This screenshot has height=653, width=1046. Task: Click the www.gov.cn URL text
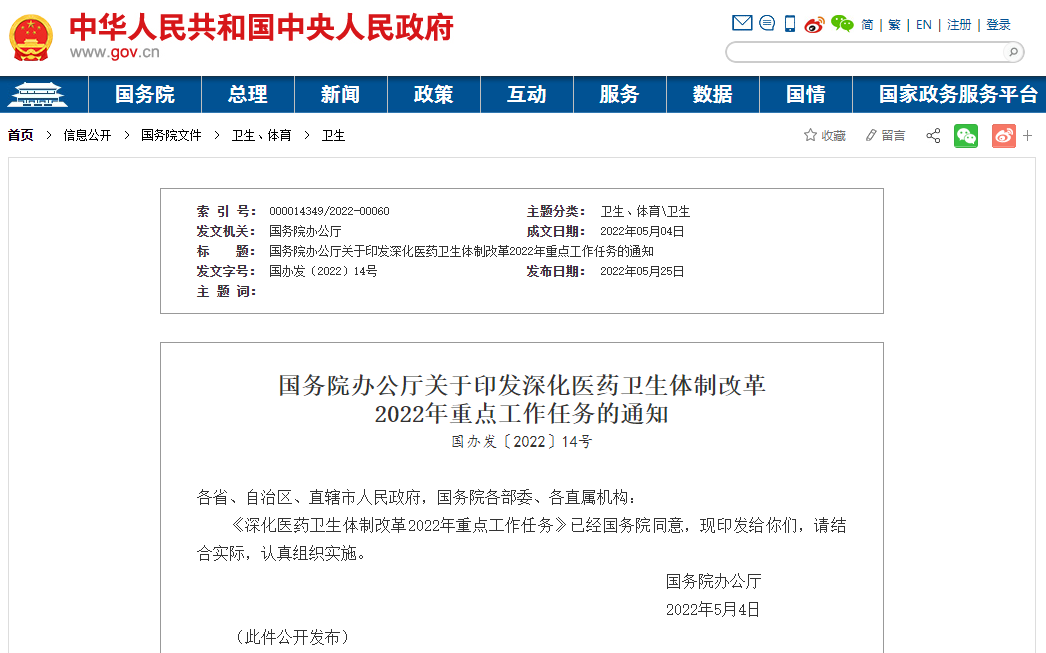pyautogui.click(x=115, y=52)
